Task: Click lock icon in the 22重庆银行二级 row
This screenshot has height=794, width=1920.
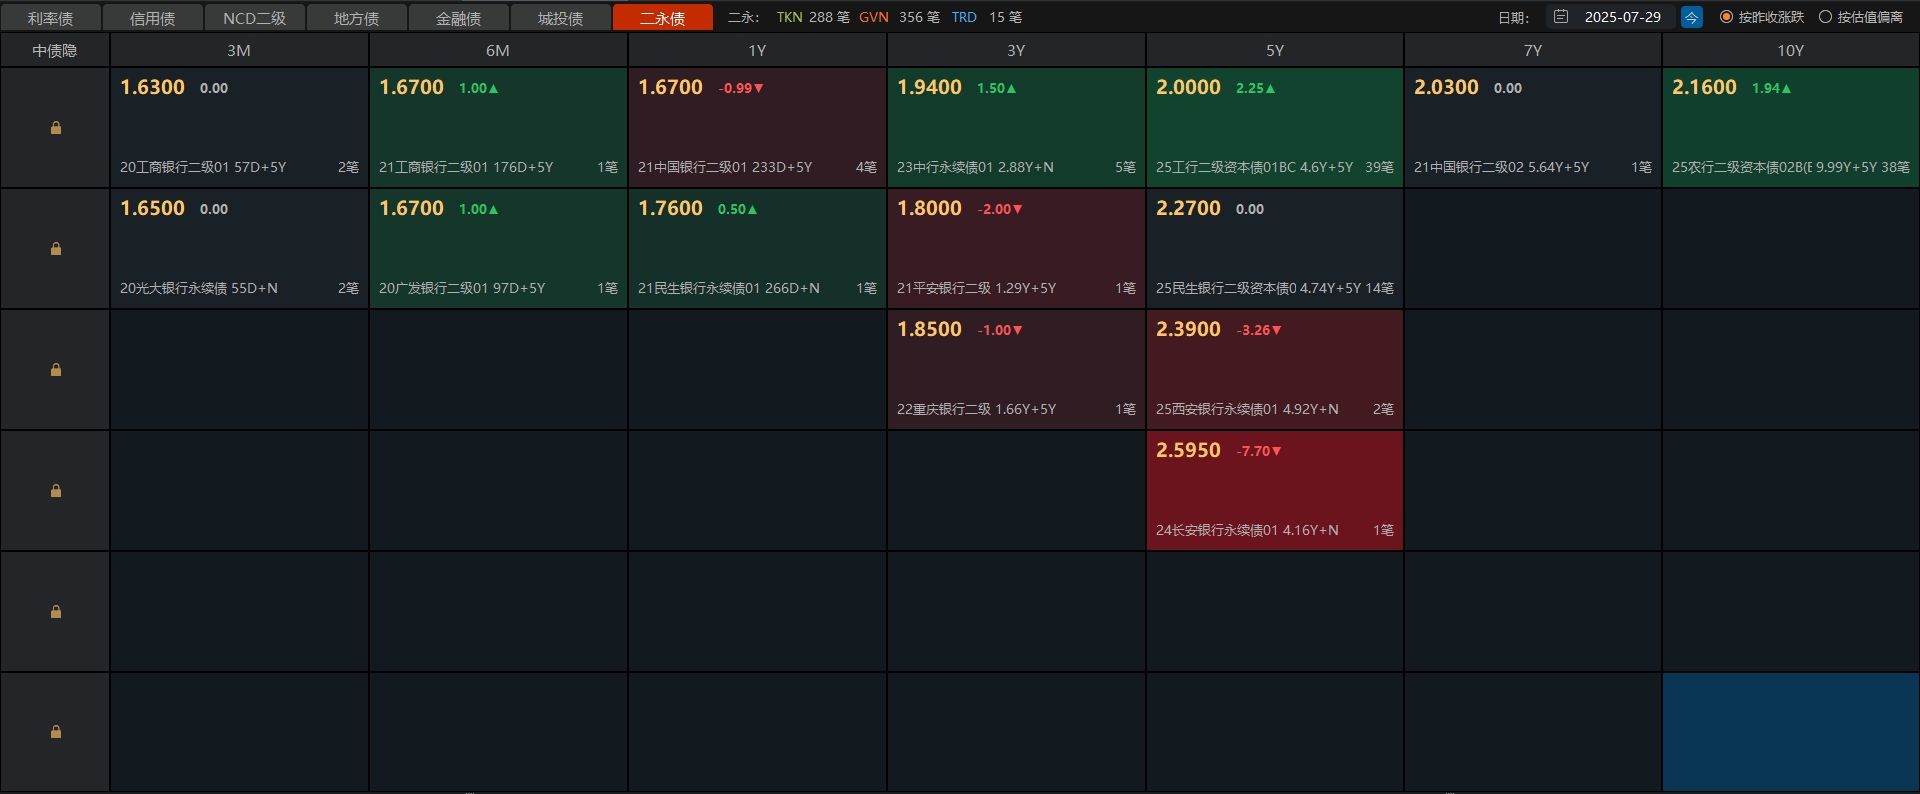Action: pyautogui.click(x=56, y=370)
